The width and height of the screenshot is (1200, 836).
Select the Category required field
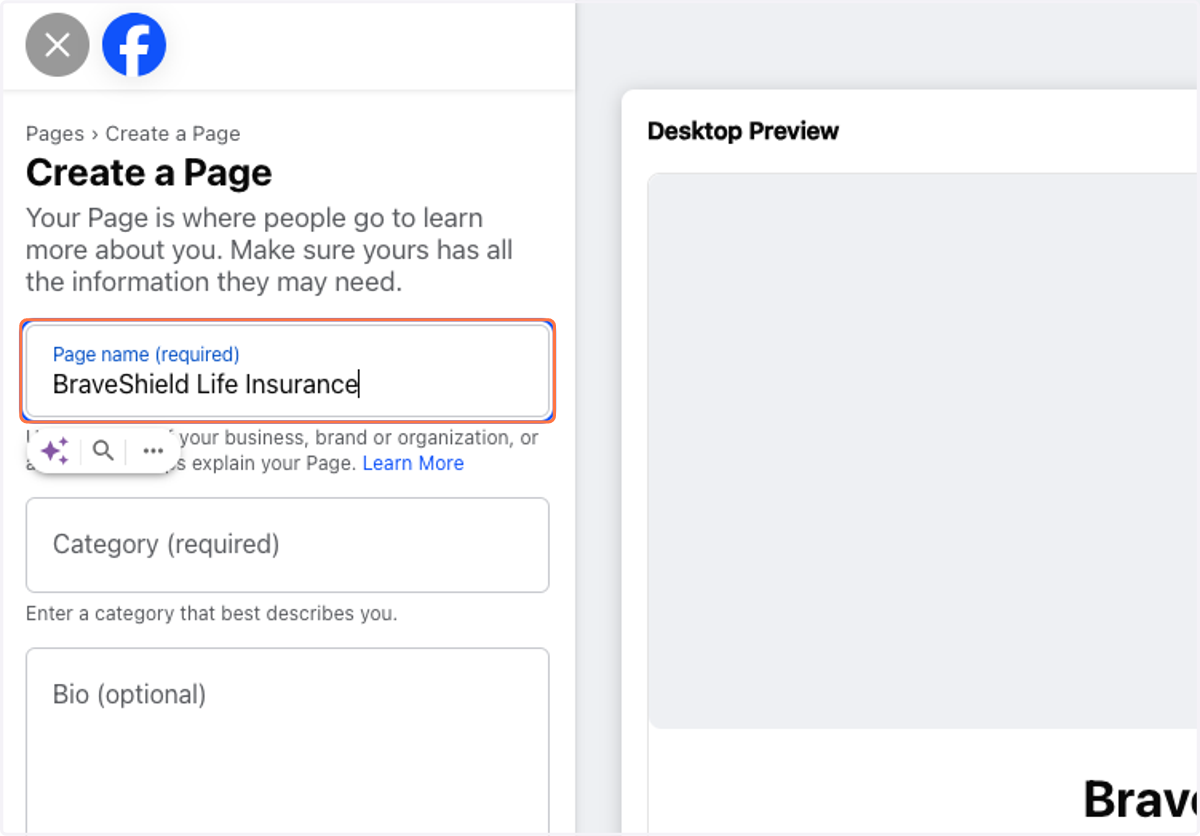click(x=288, y=545)
